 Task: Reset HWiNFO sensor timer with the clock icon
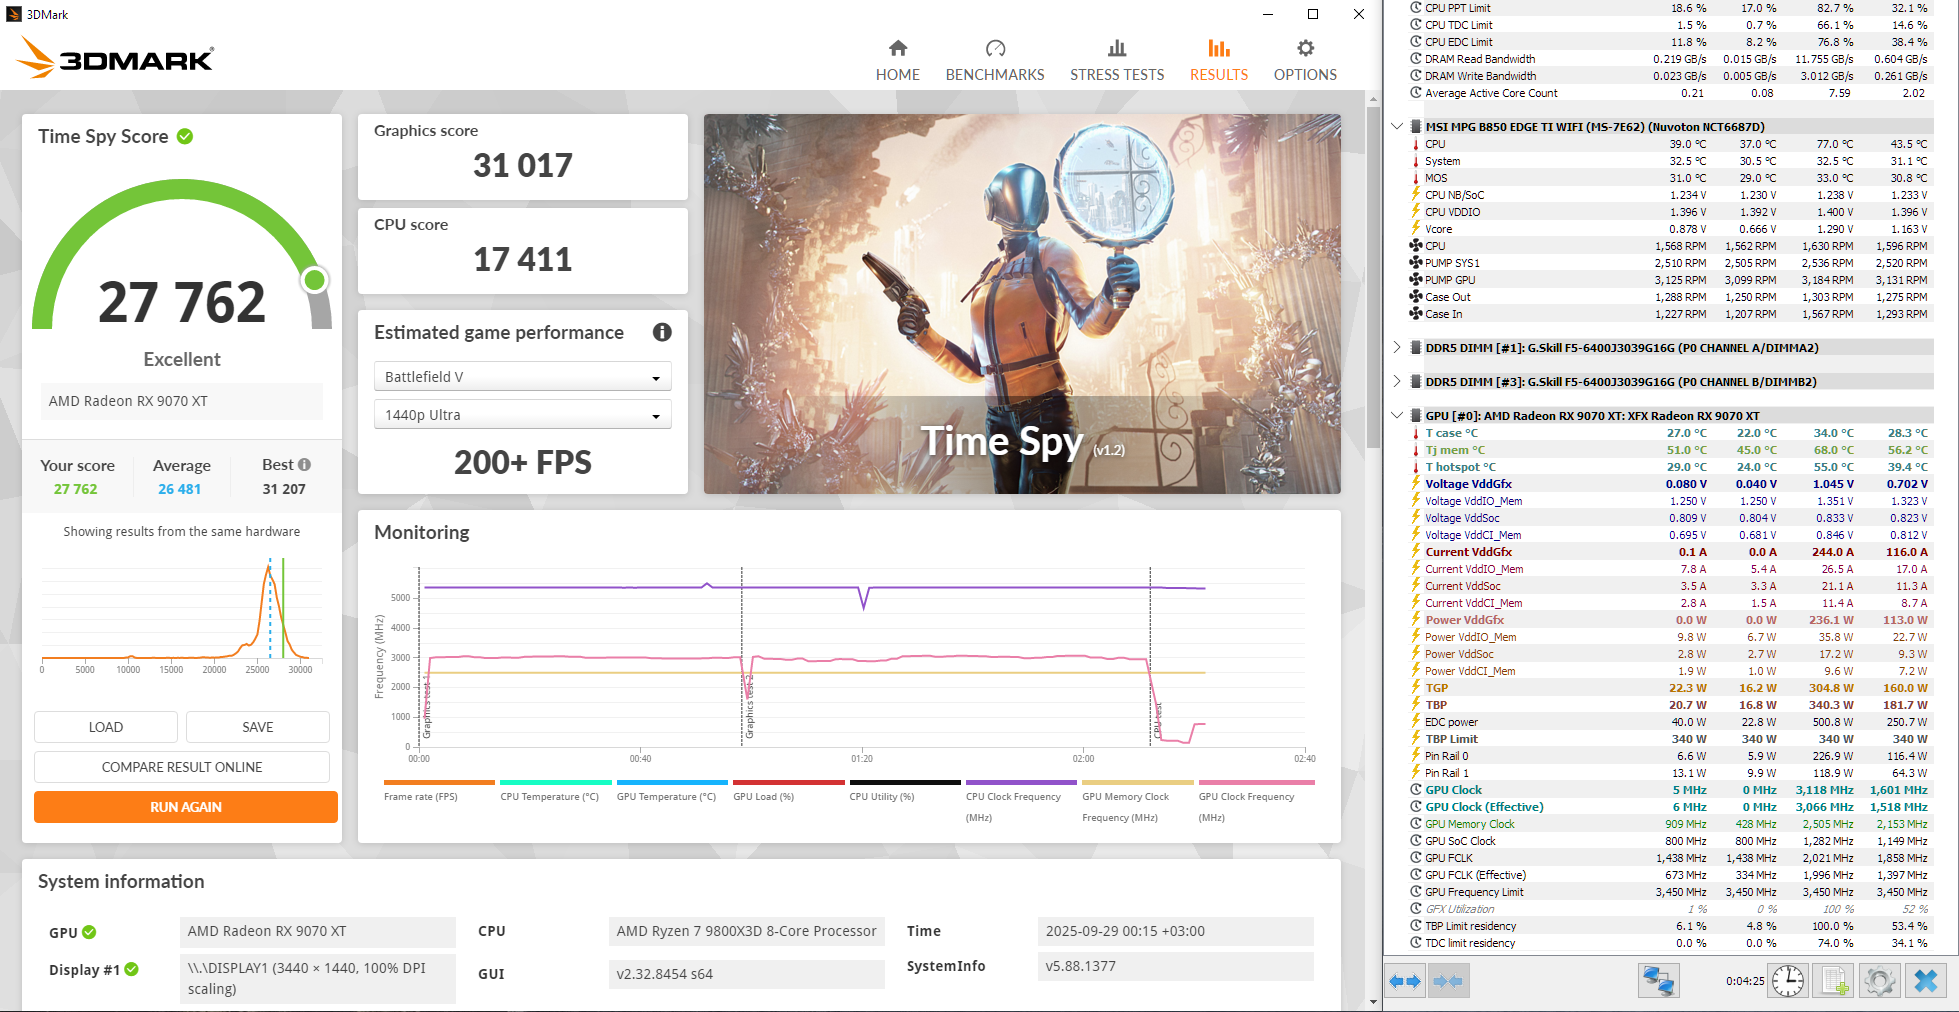(x=1788, y=981)
